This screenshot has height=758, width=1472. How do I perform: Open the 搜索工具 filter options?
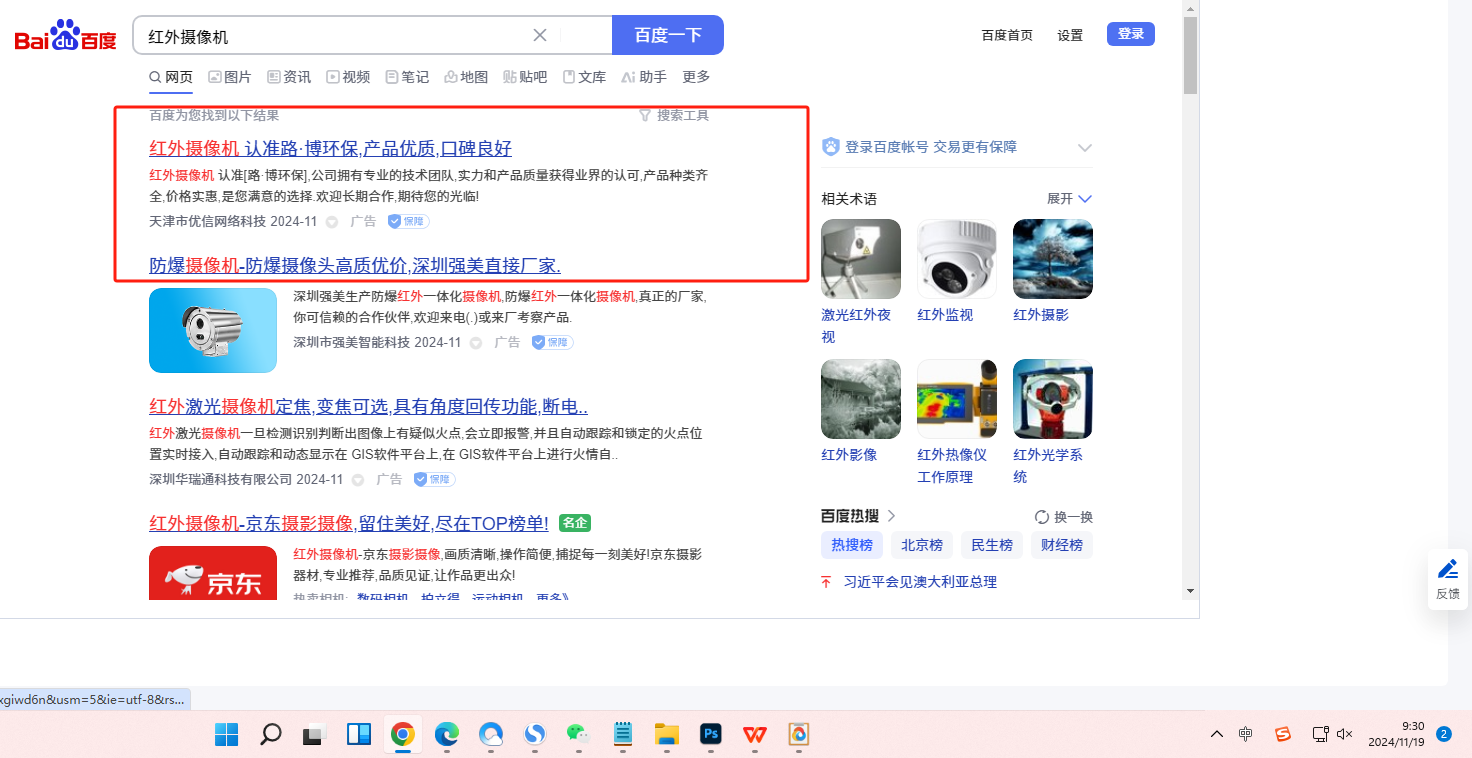[x=674, y=115]
